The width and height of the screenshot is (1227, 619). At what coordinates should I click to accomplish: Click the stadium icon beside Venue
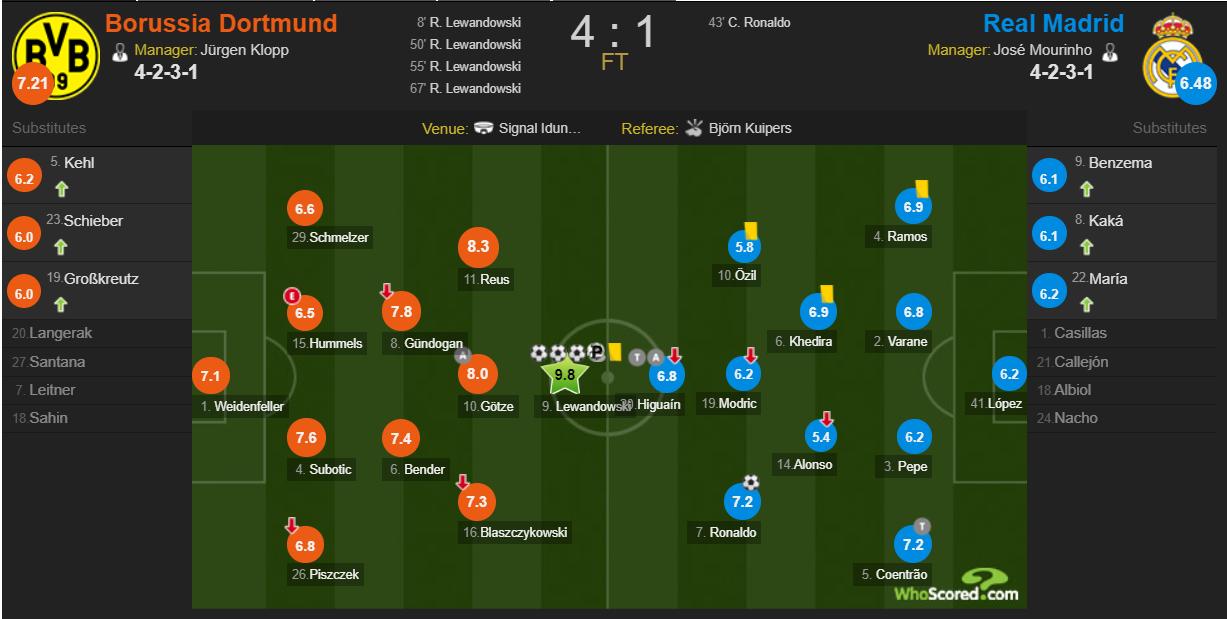484,129
